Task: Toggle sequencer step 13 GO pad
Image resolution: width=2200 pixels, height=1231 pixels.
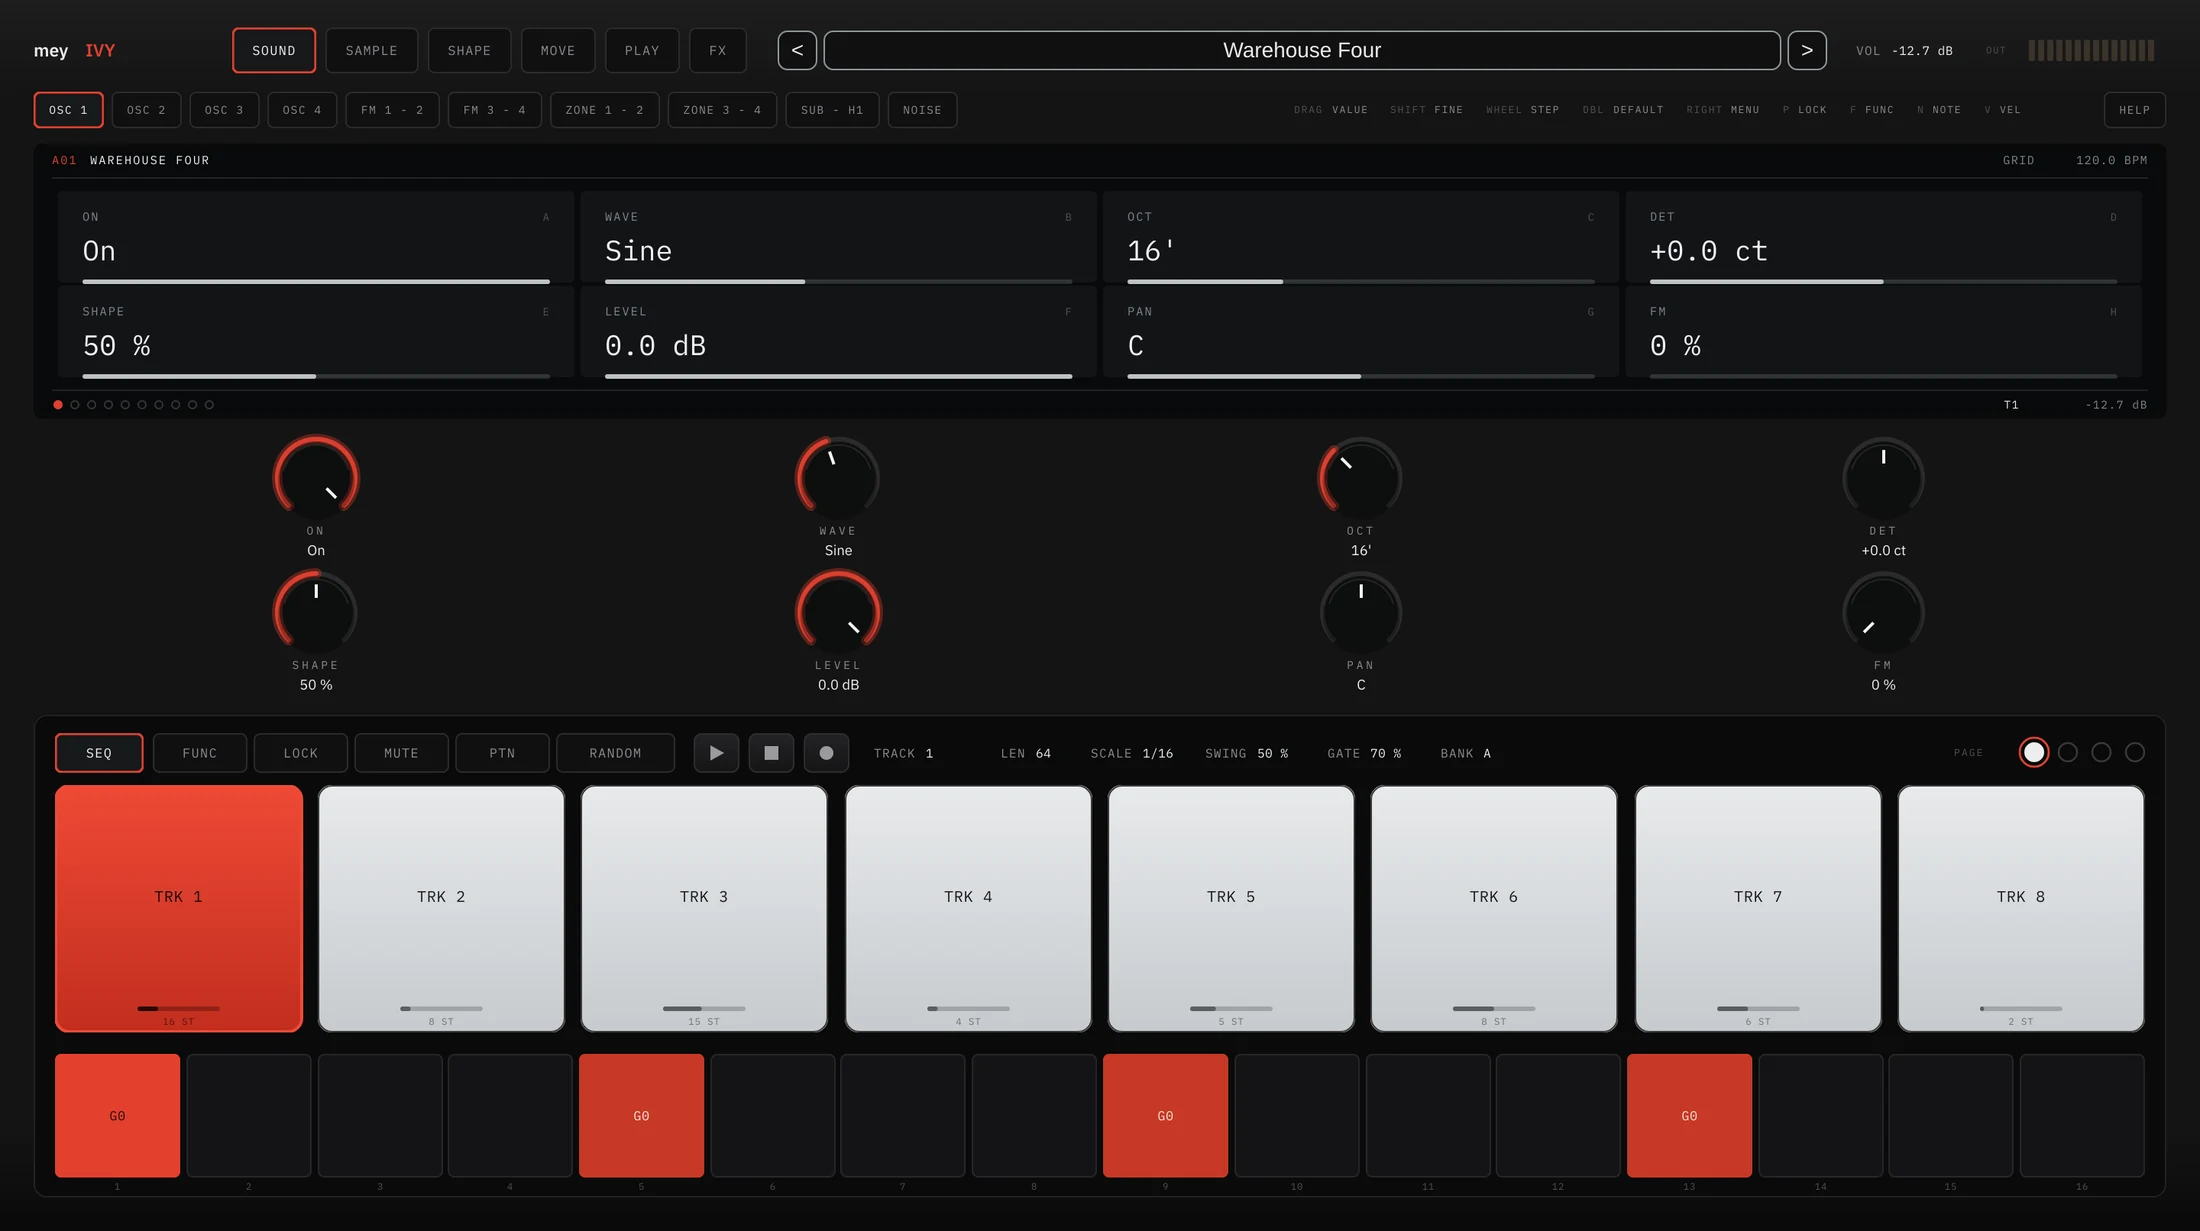Action: pos(1689,1115)
